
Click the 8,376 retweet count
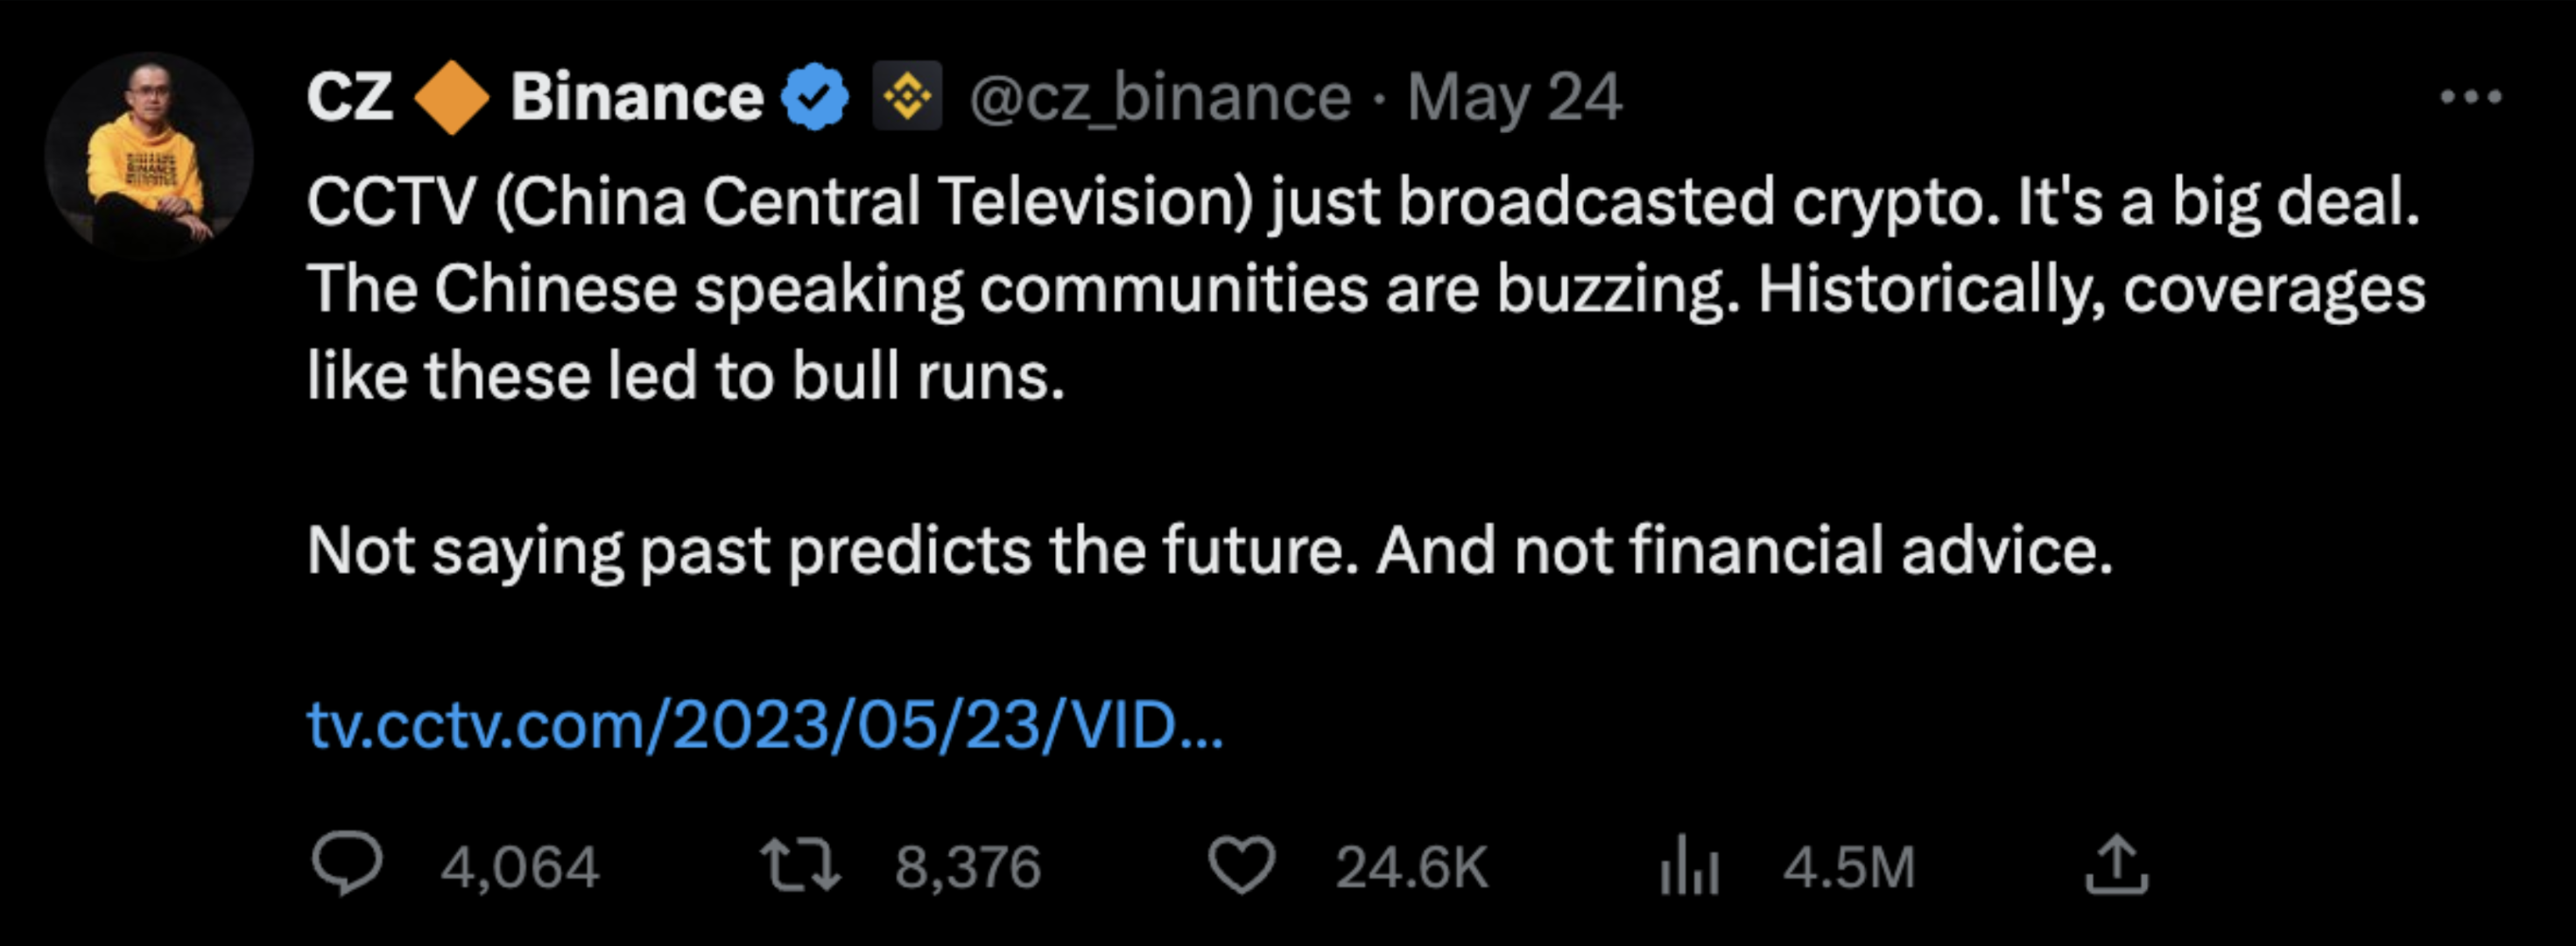(x=967, y=866)
